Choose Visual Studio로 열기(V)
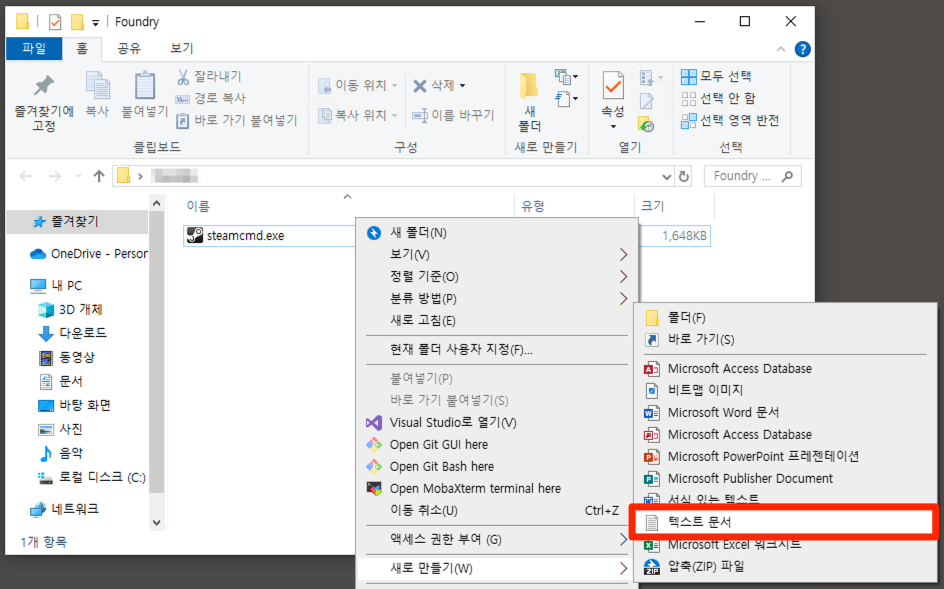 (x=497, y=422)
